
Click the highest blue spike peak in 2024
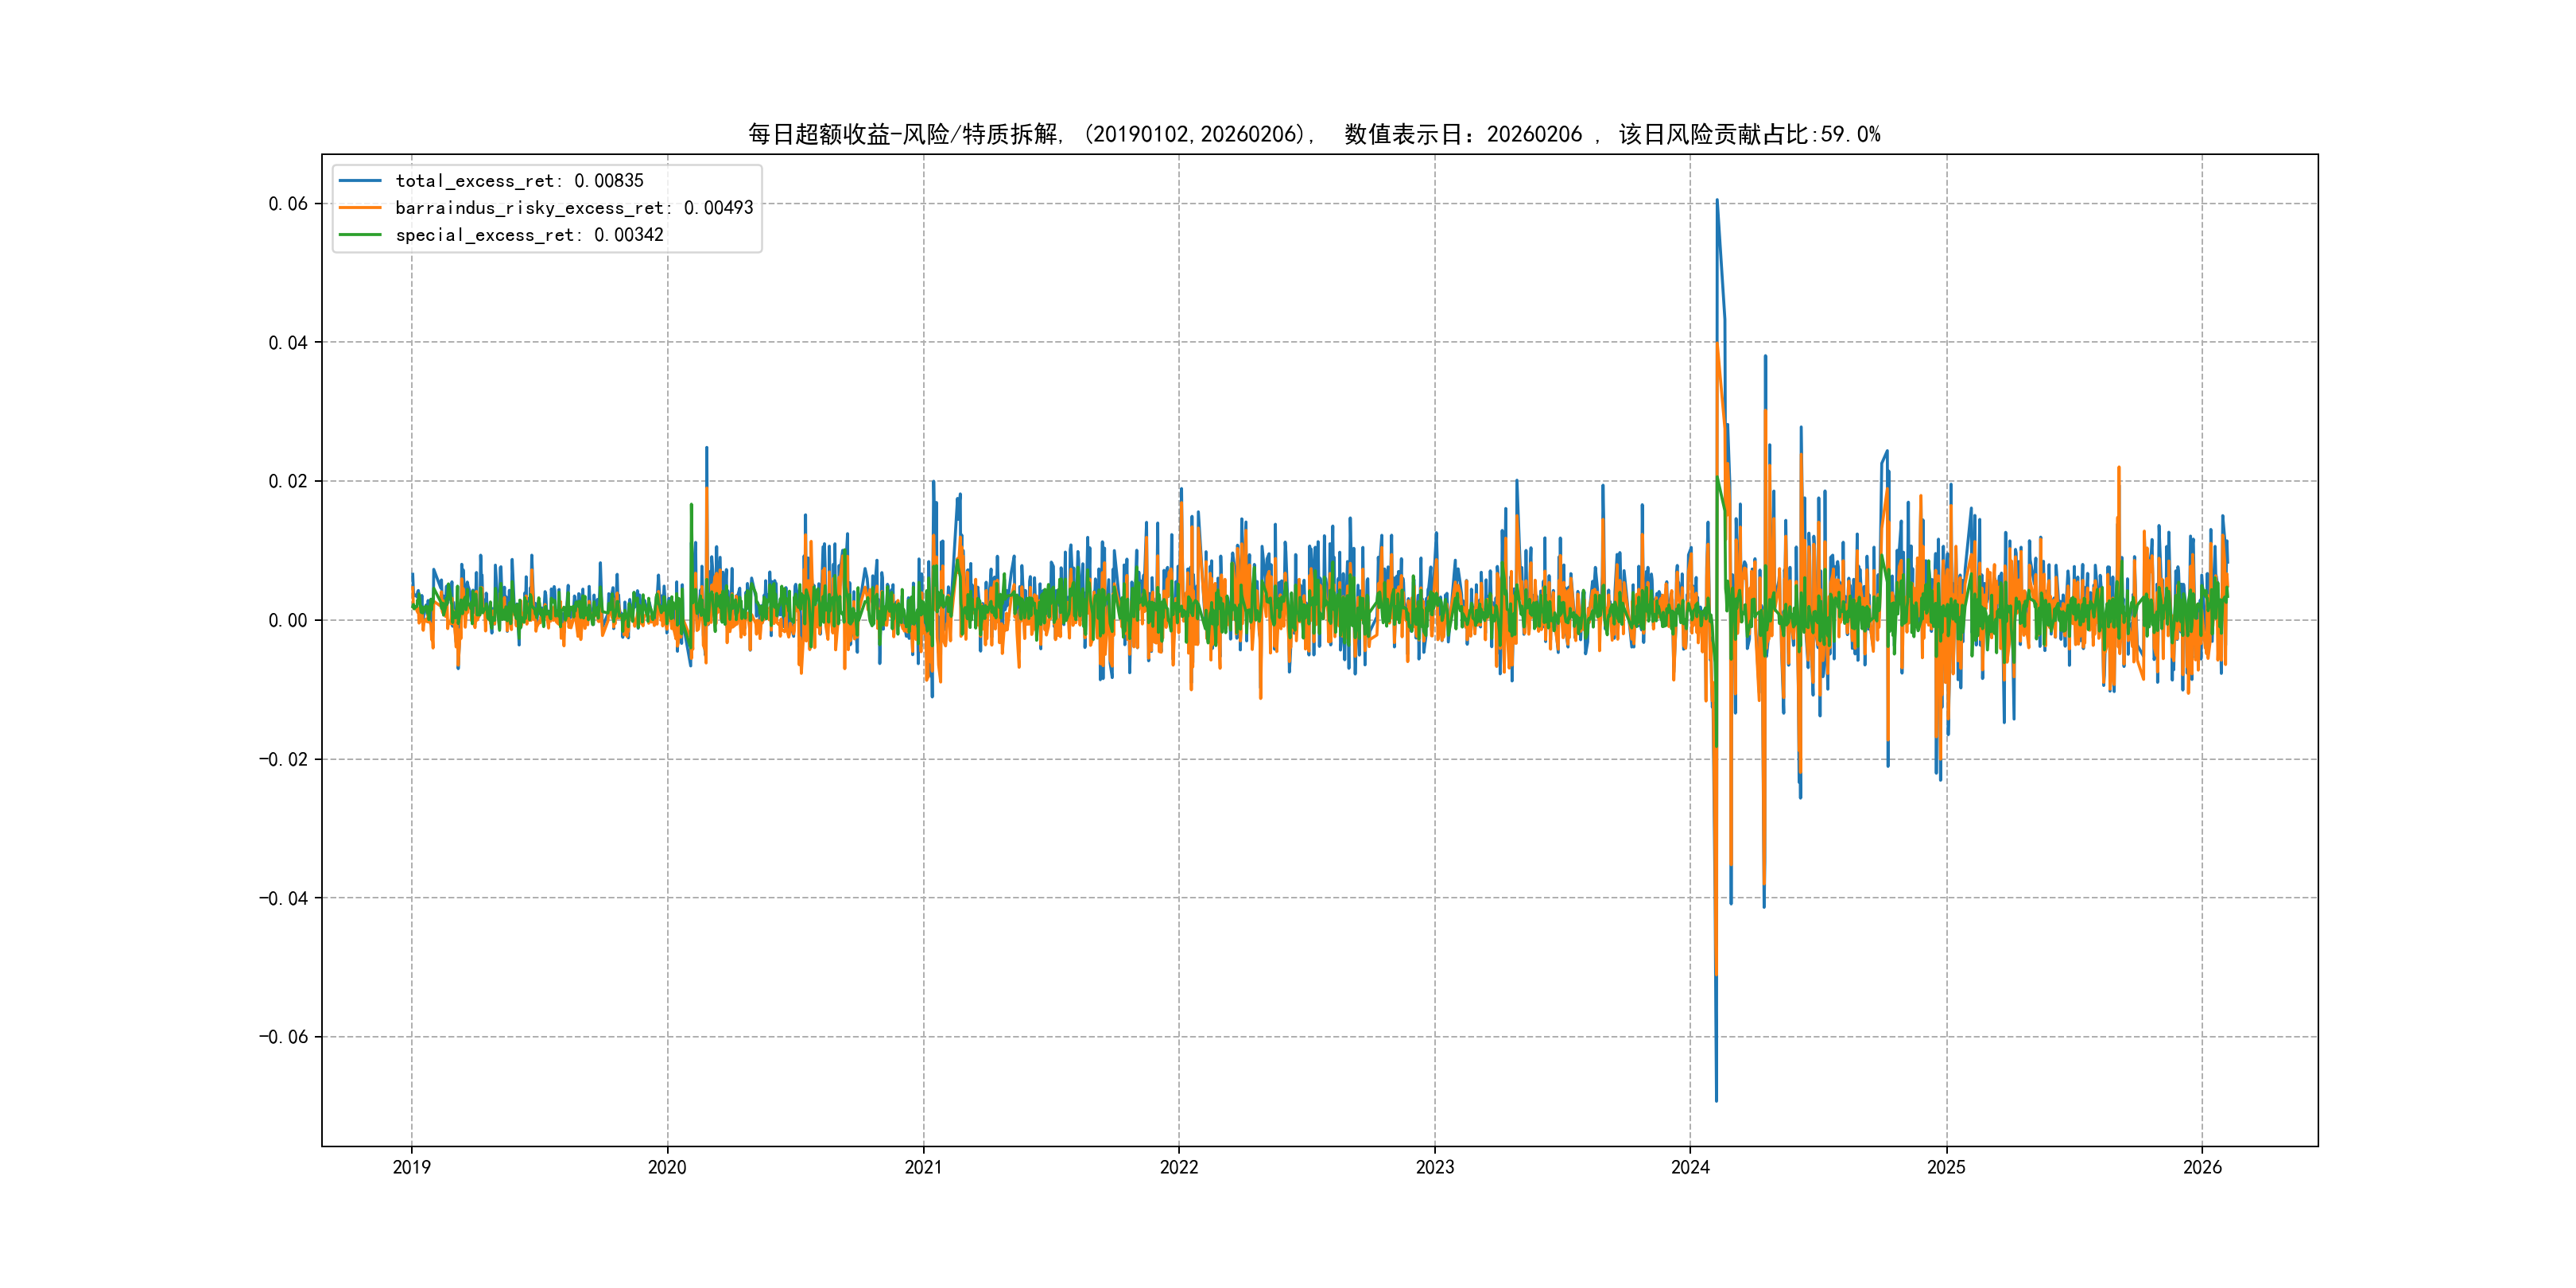[x=1717, y=200]
